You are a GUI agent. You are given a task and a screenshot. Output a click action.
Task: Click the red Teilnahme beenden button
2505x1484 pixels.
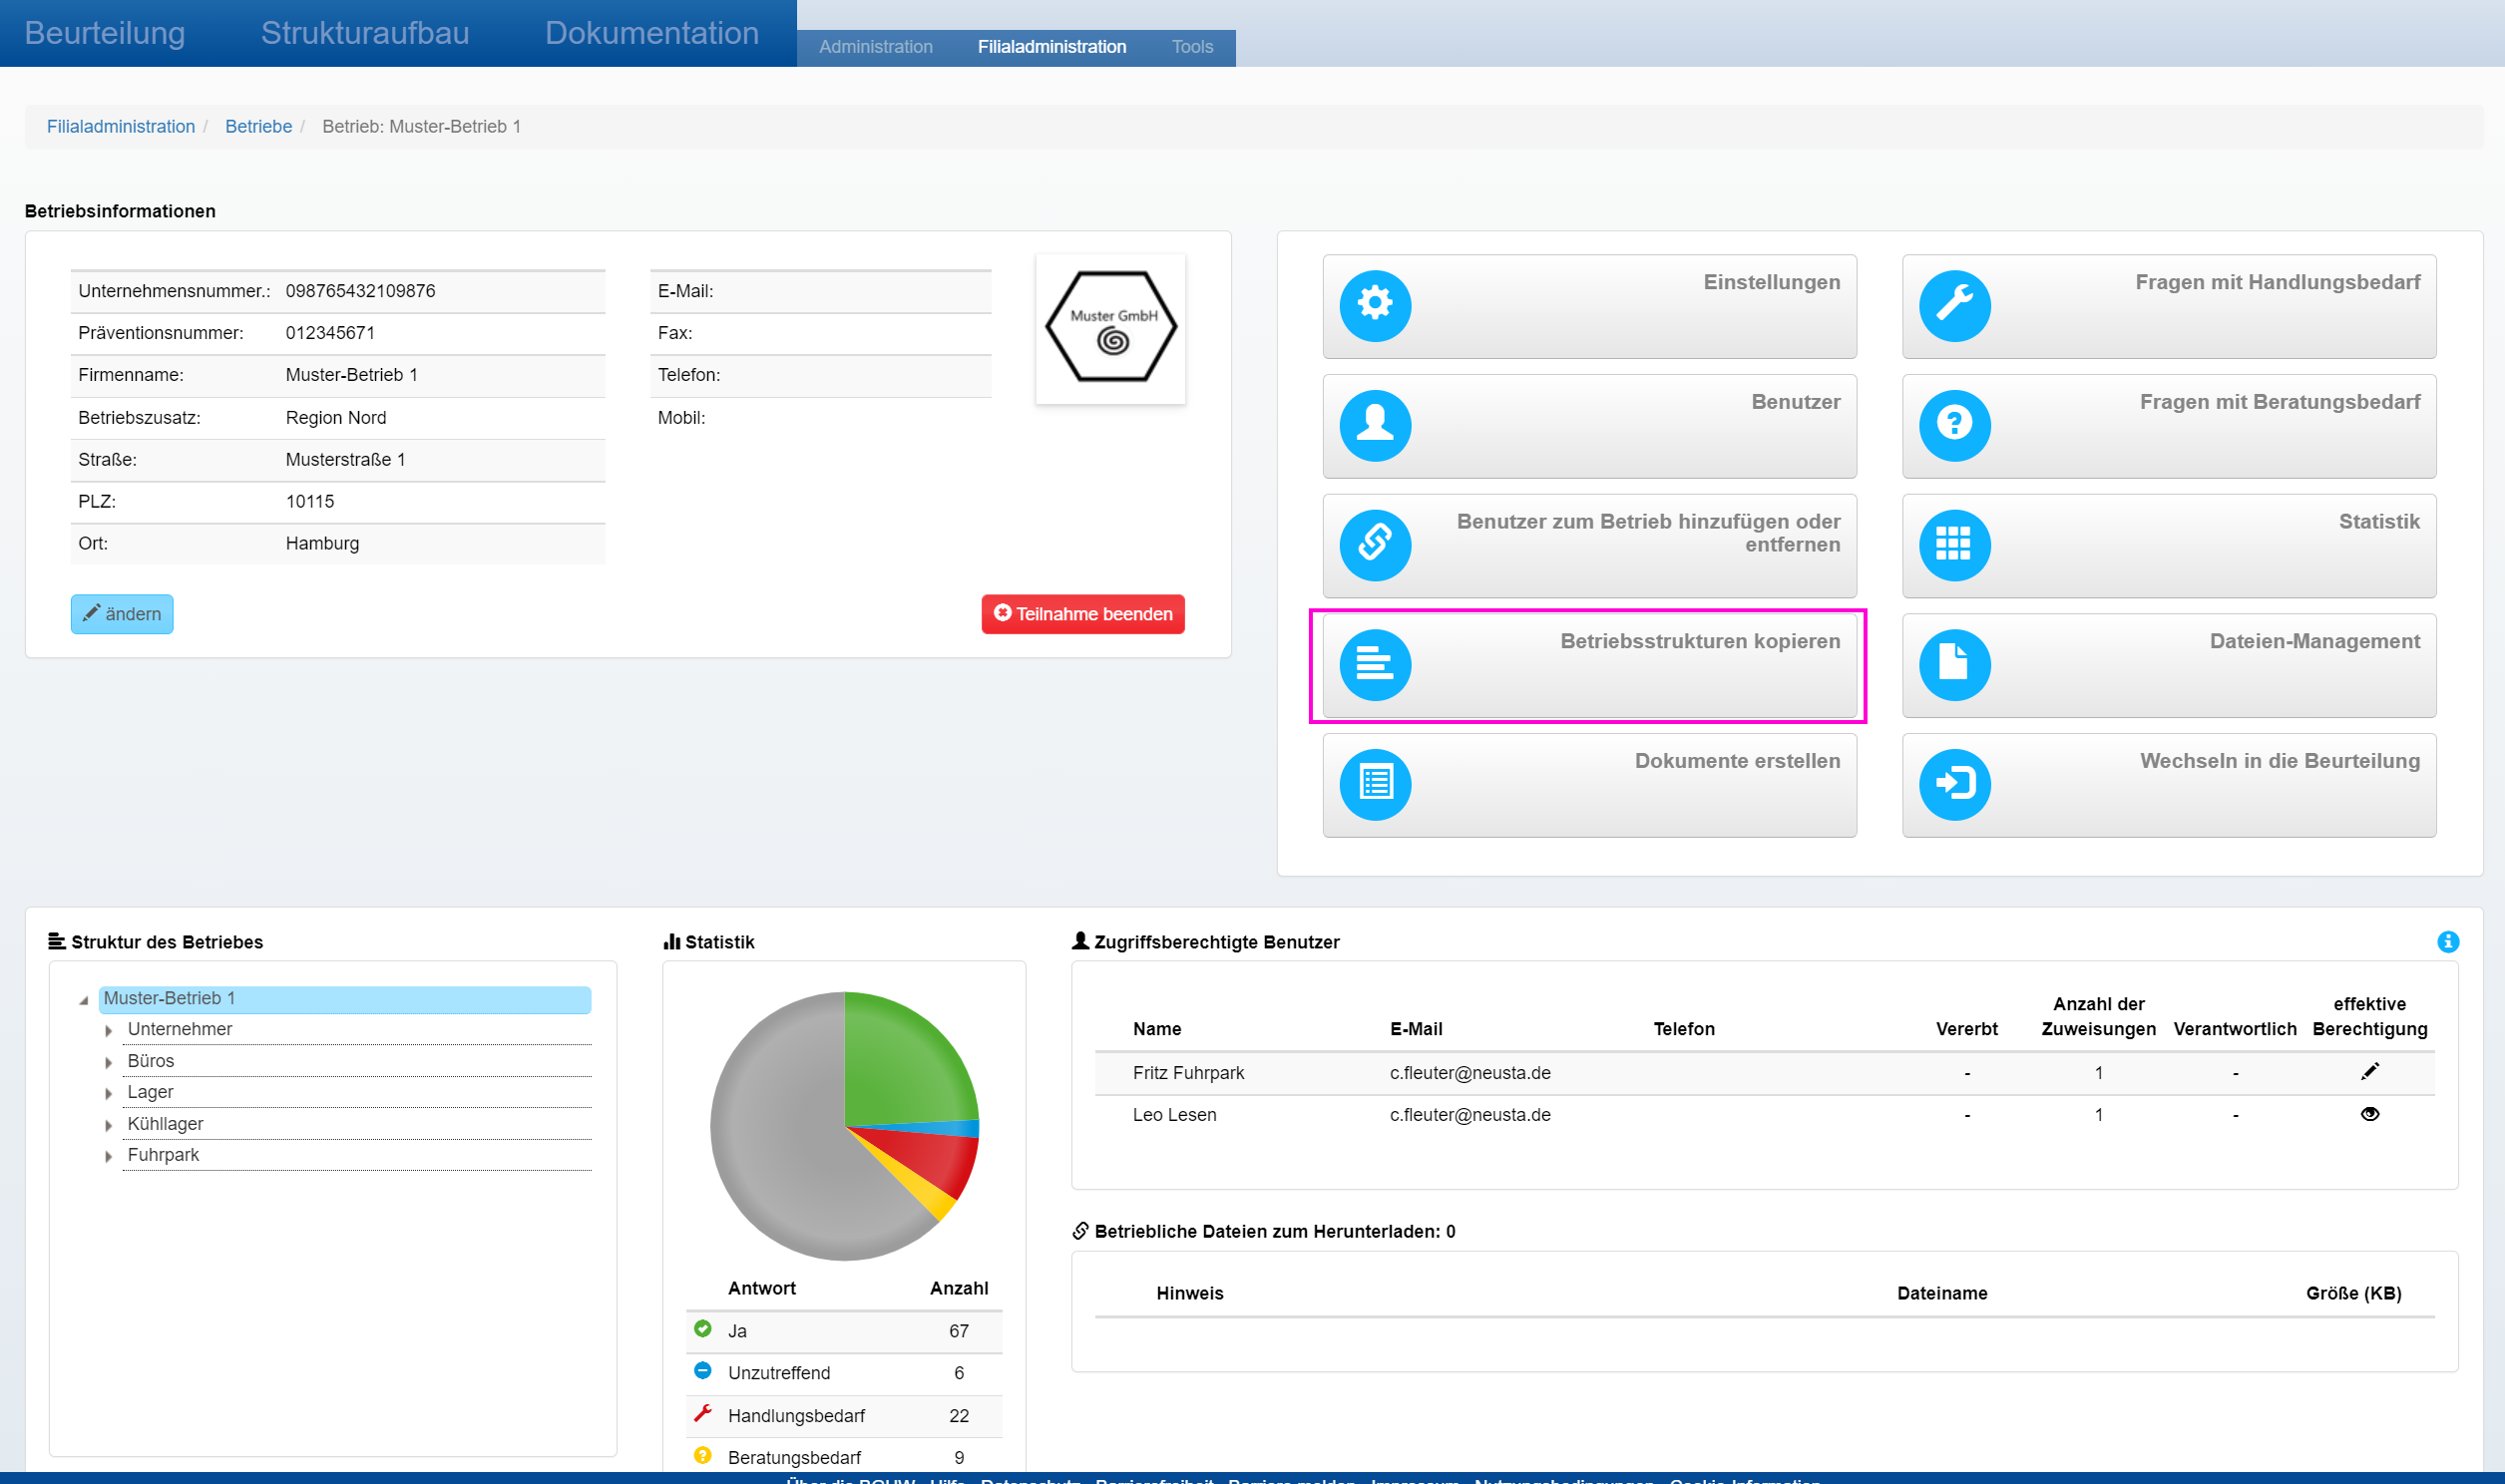click(1083, 614)
